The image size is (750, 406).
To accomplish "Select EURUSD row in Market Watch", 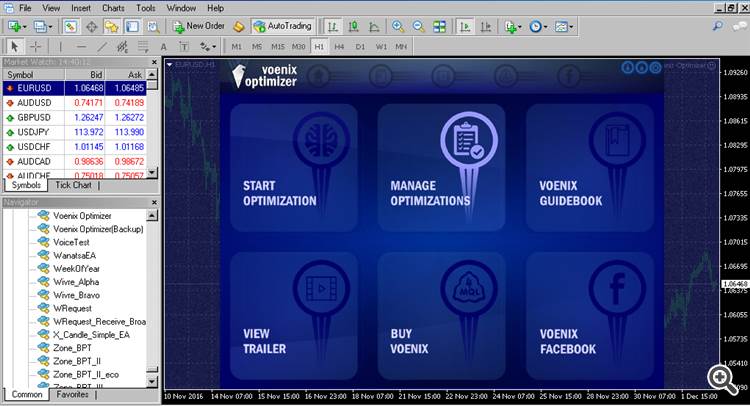I will [75, 88].
